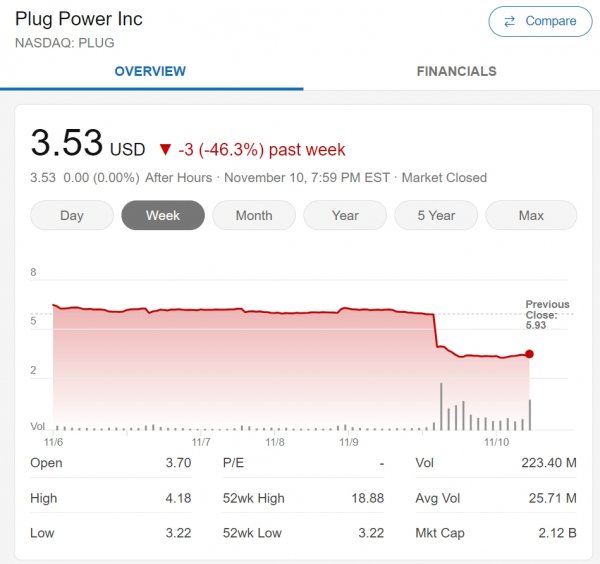
Task: Click the 11/9 date label on chart axis
Action: pos(349,442)
